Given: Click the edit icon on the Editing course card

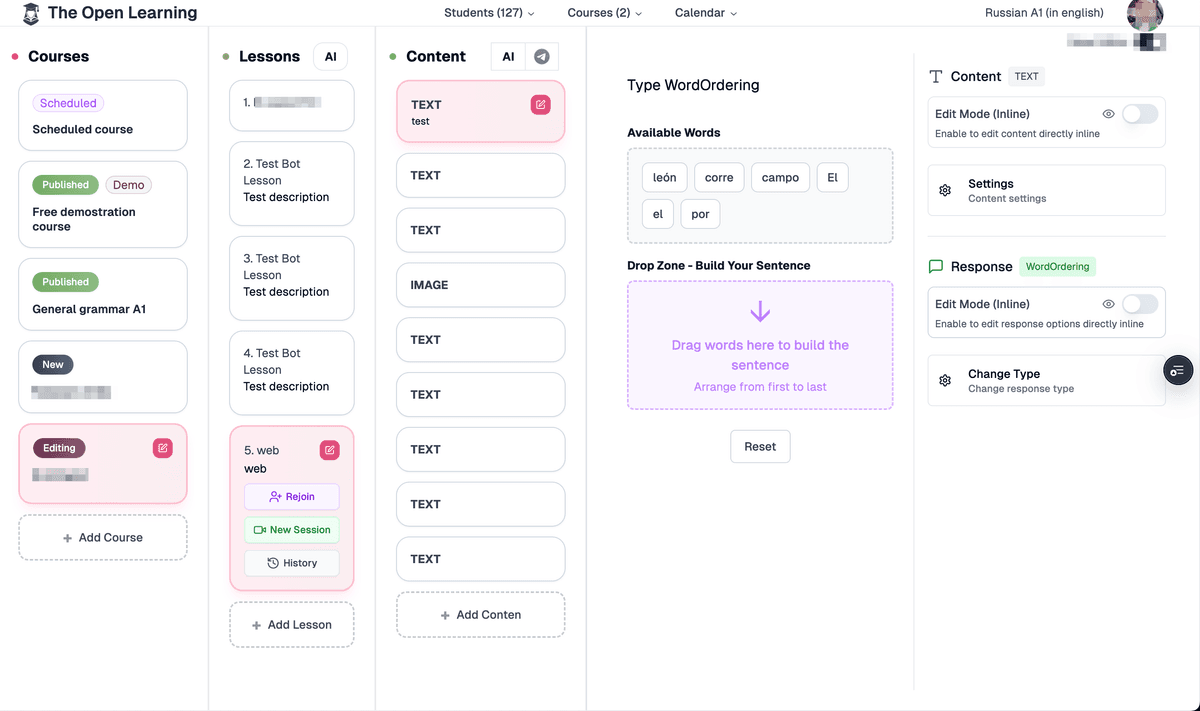Looking at the screenshot, I should 163,448.
